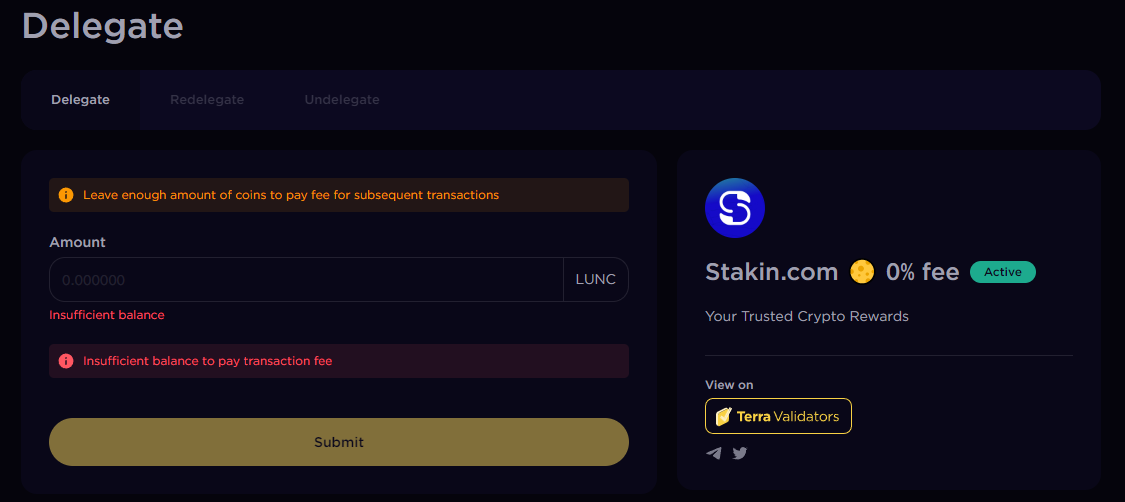The height and width of the screenshot is (502, 1125).
Task: Open the Telegram link icon
Action: tap(714, 453)
